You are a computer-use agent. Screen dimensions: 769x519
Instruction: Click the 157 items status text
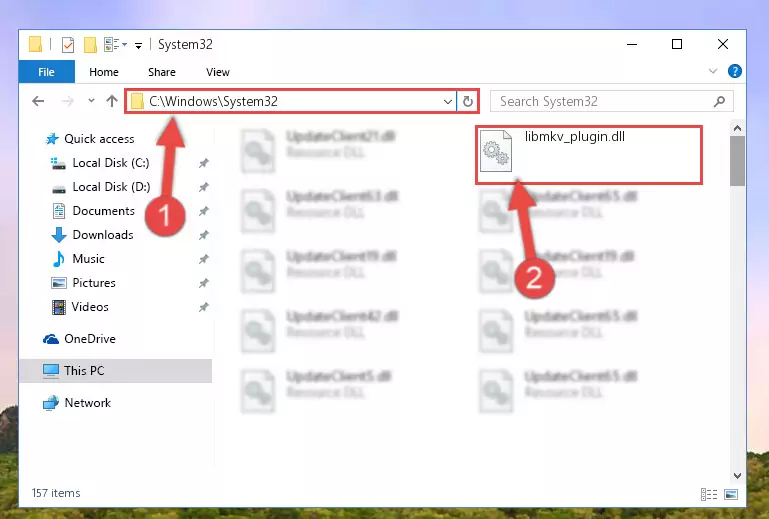click(56, 493)
